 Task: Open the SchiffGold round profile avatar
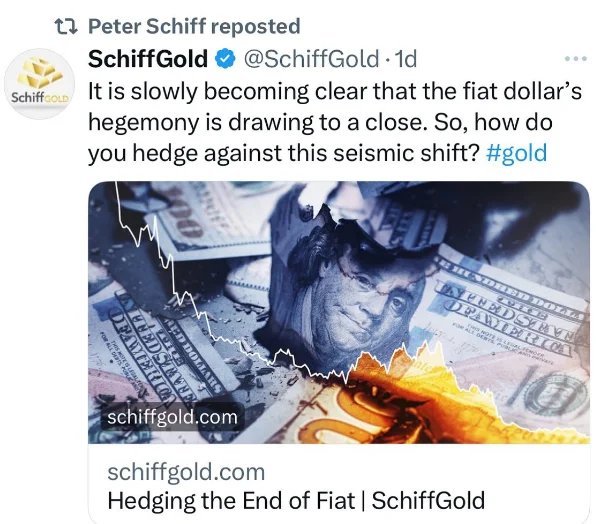tap(40, 84)
